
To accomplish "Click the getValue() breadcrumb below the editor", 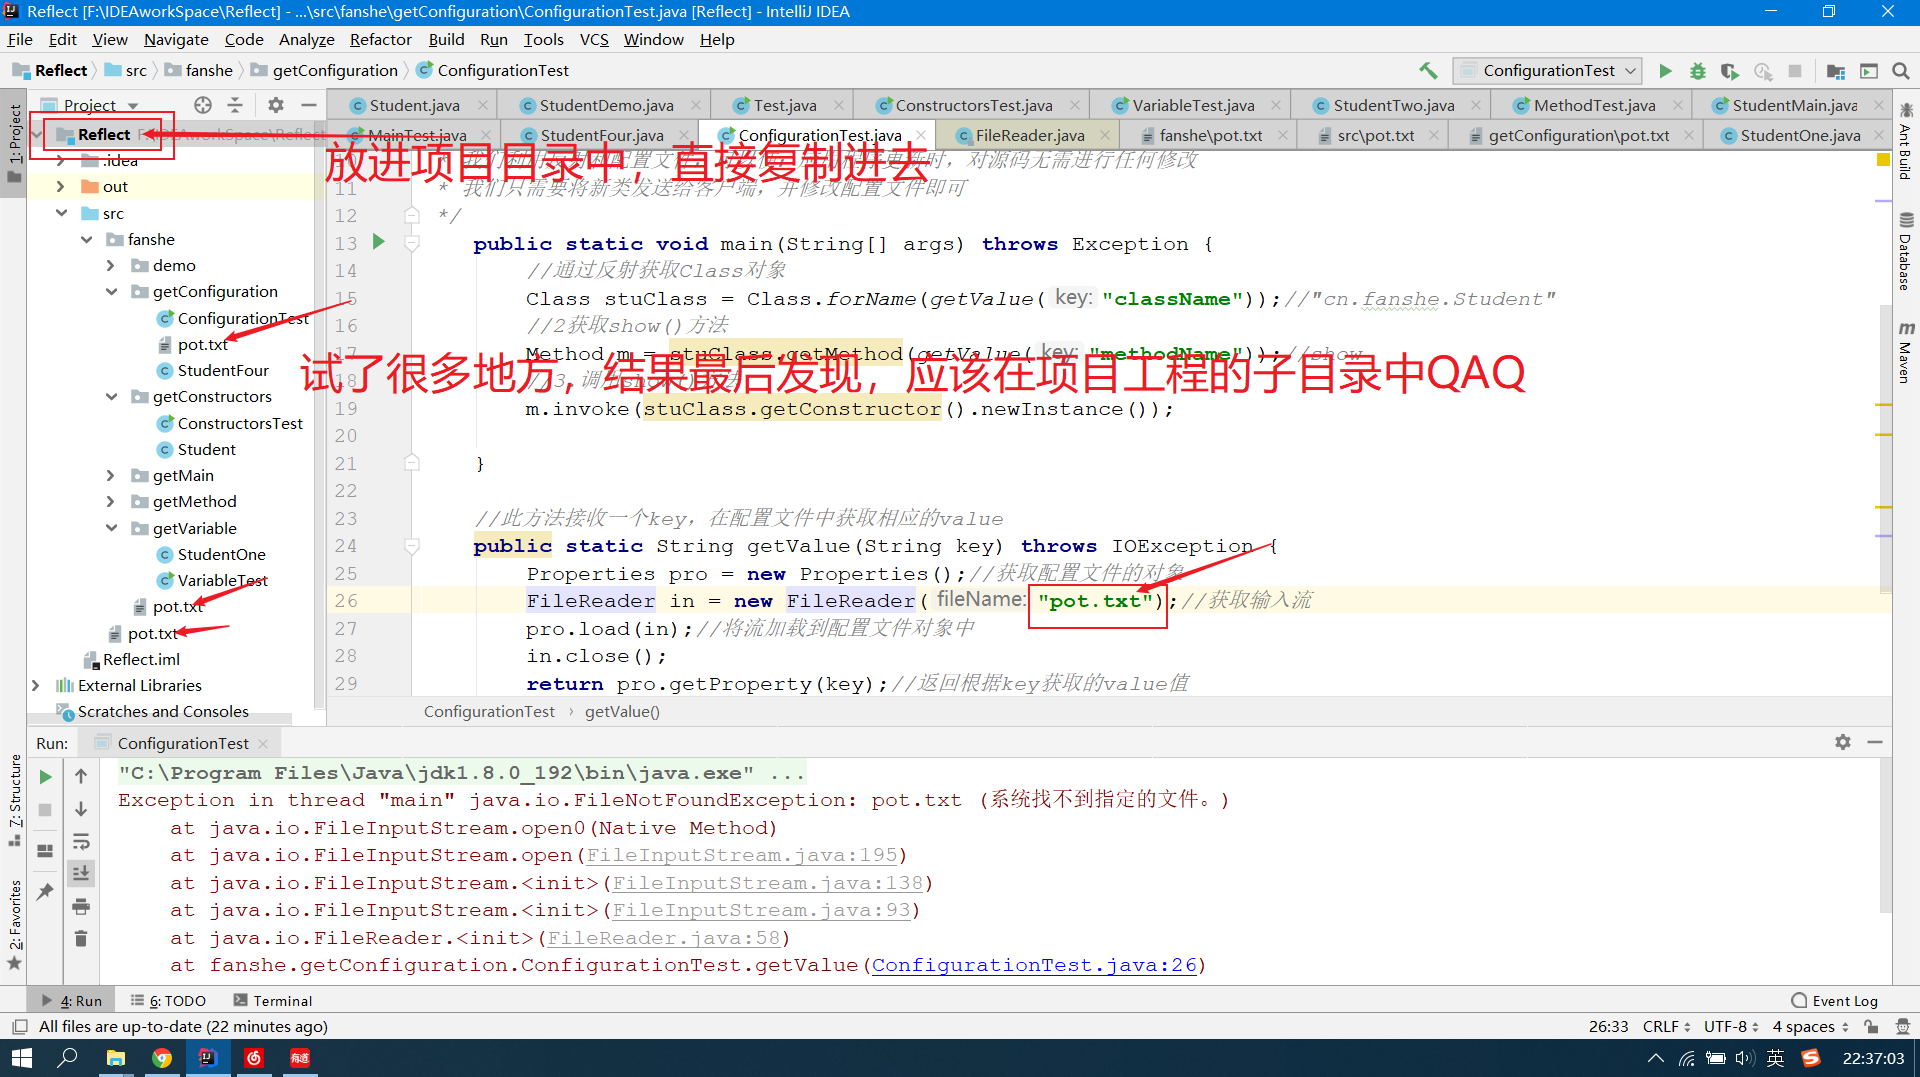I will click(x=622, y=711).
